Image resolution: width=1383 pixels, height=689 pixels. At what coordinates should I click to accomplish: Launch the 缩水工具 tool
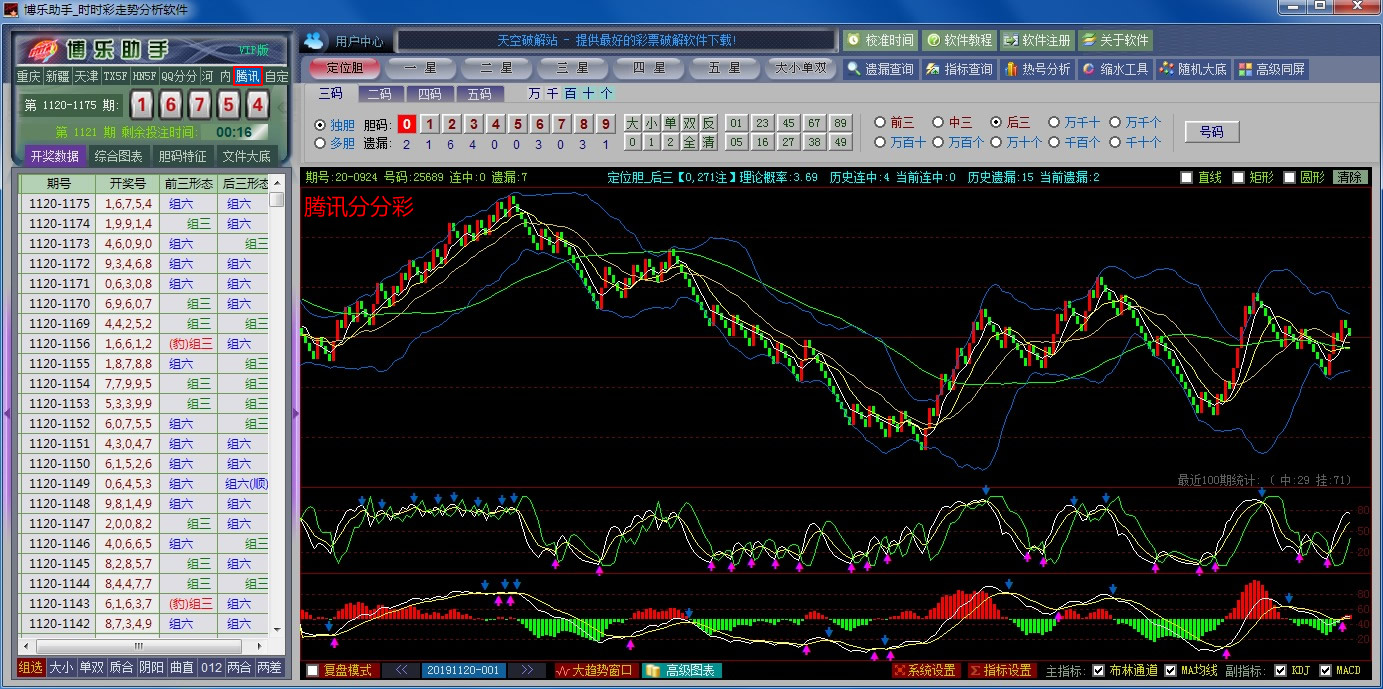[x=1115, y=70]
